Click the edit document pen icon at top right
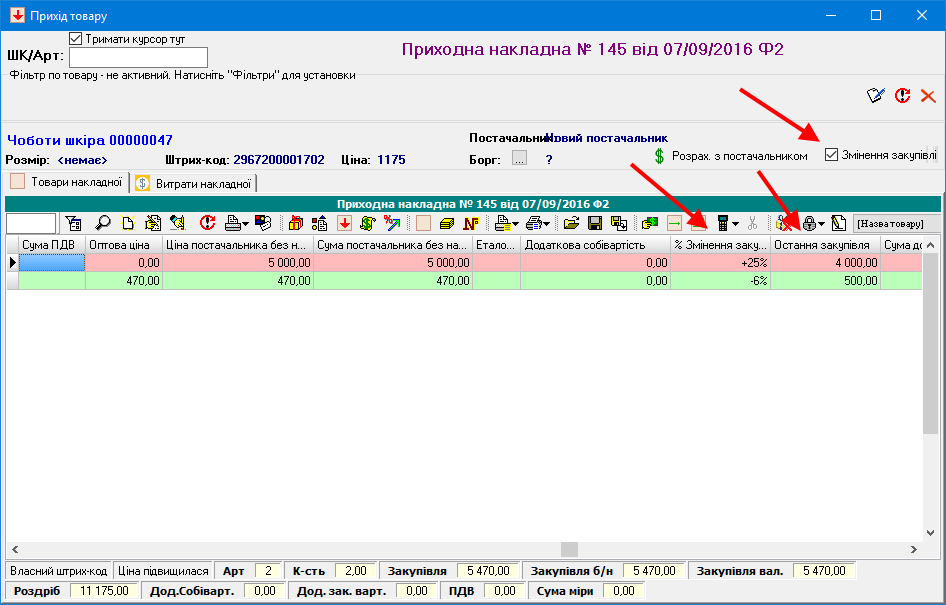This screenshot has height=605, width=946. [x=876, y=96]
